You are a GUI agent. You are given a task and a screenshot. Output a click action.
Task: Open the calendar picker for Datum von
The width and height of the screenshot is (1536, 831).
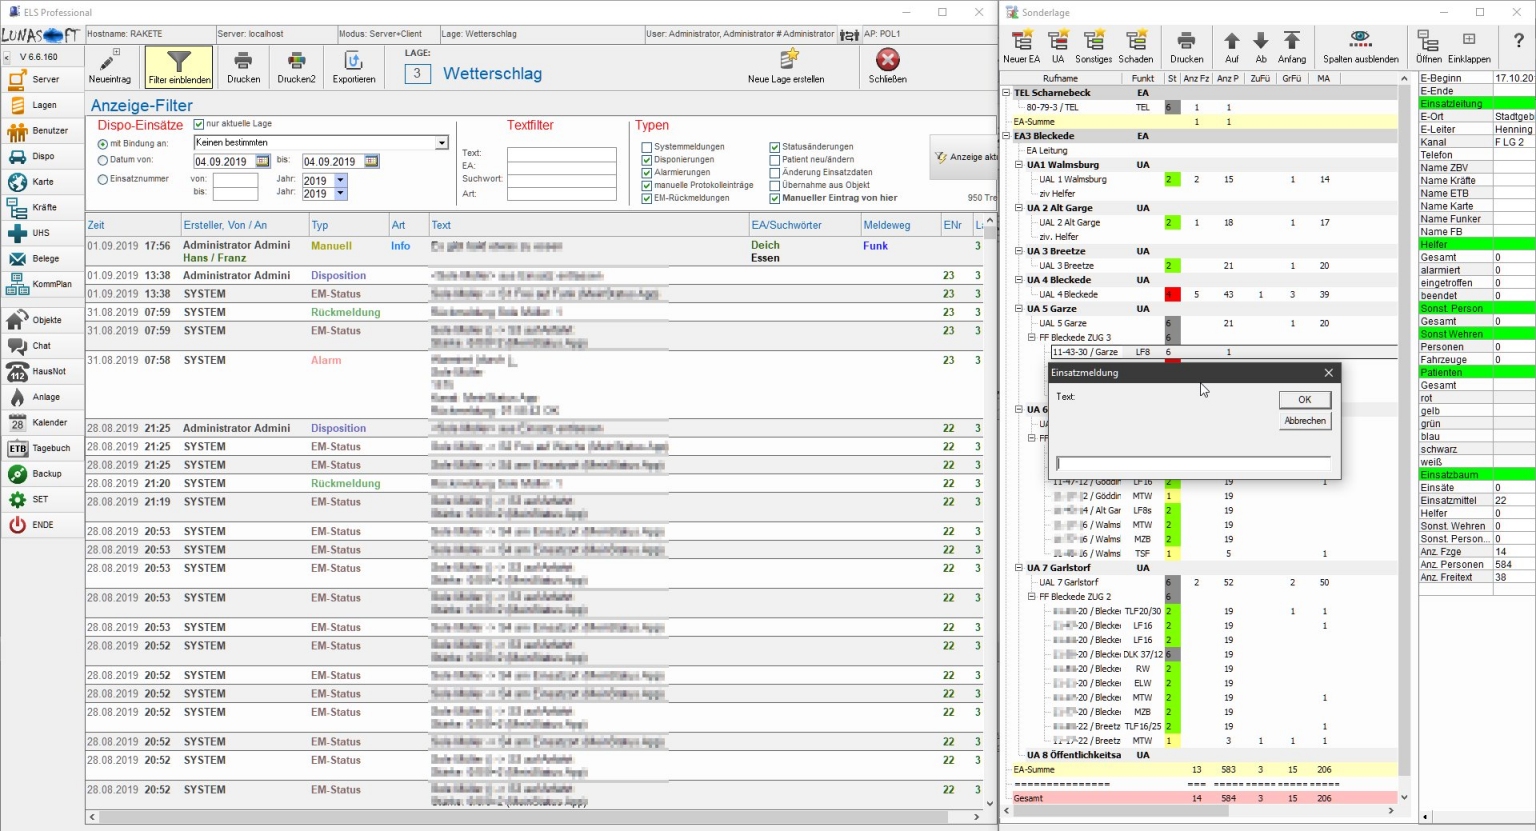click(x=263, y=161)
